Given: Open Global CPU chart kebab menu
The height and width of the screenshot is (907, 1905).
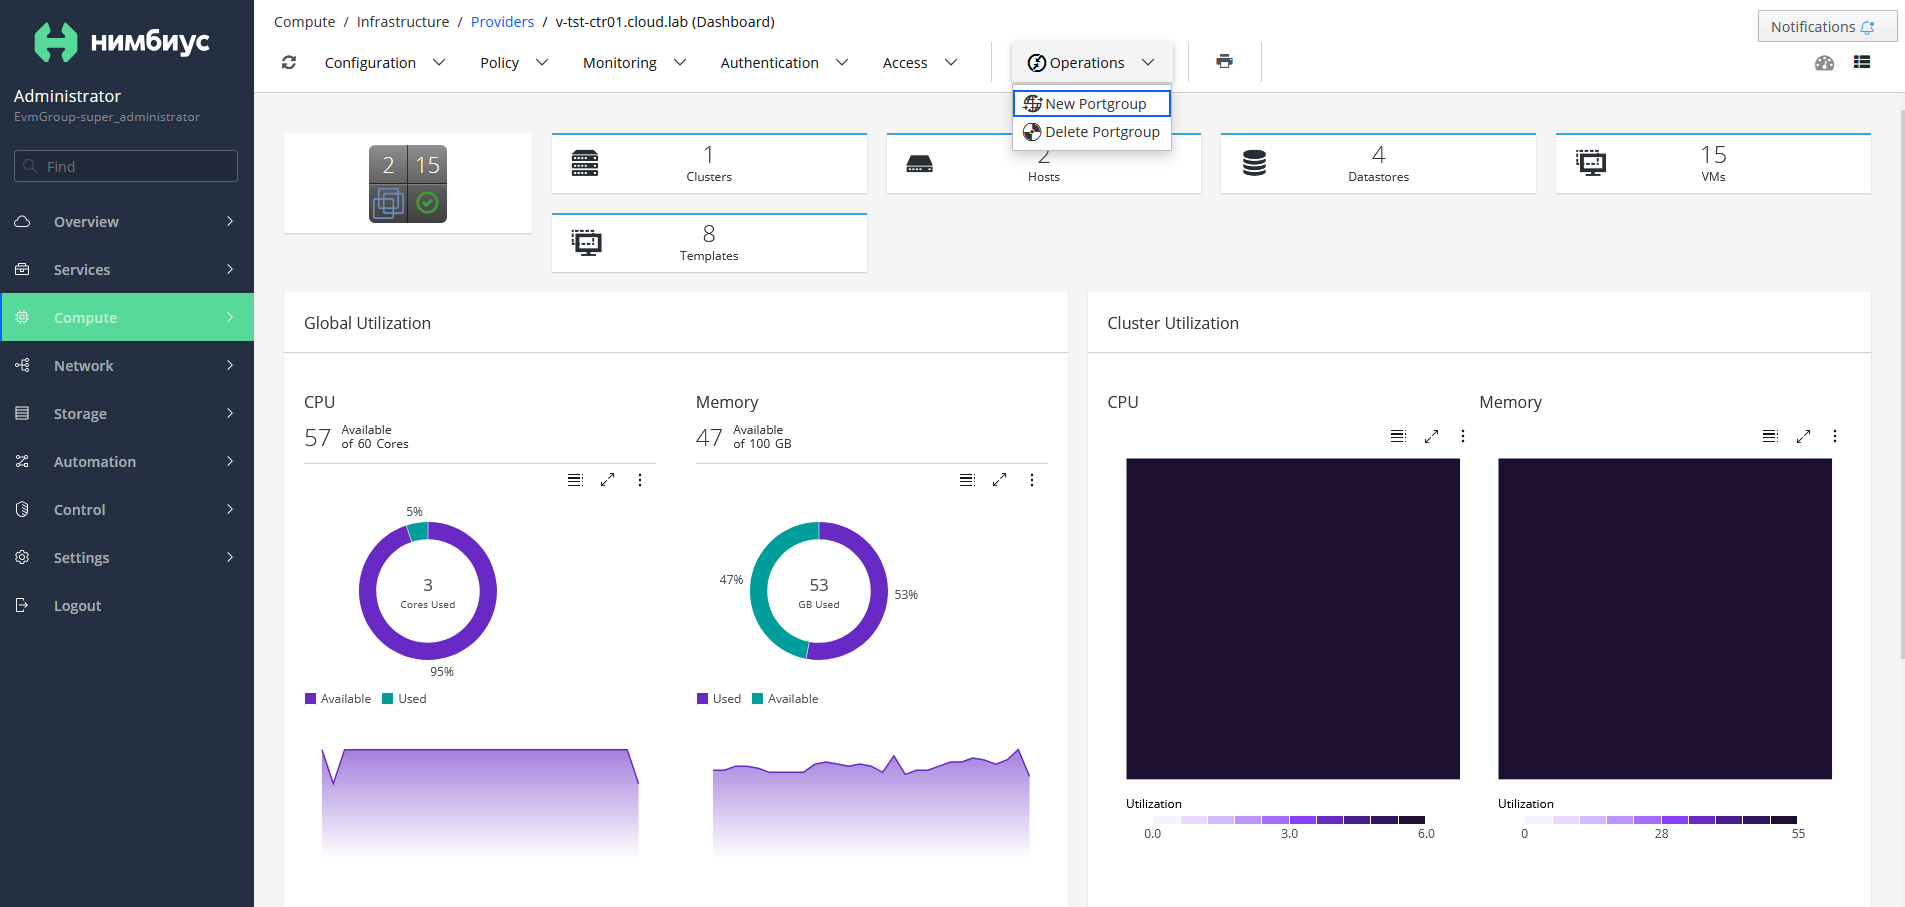Looking at the screenshot, I should pos(640,480).
